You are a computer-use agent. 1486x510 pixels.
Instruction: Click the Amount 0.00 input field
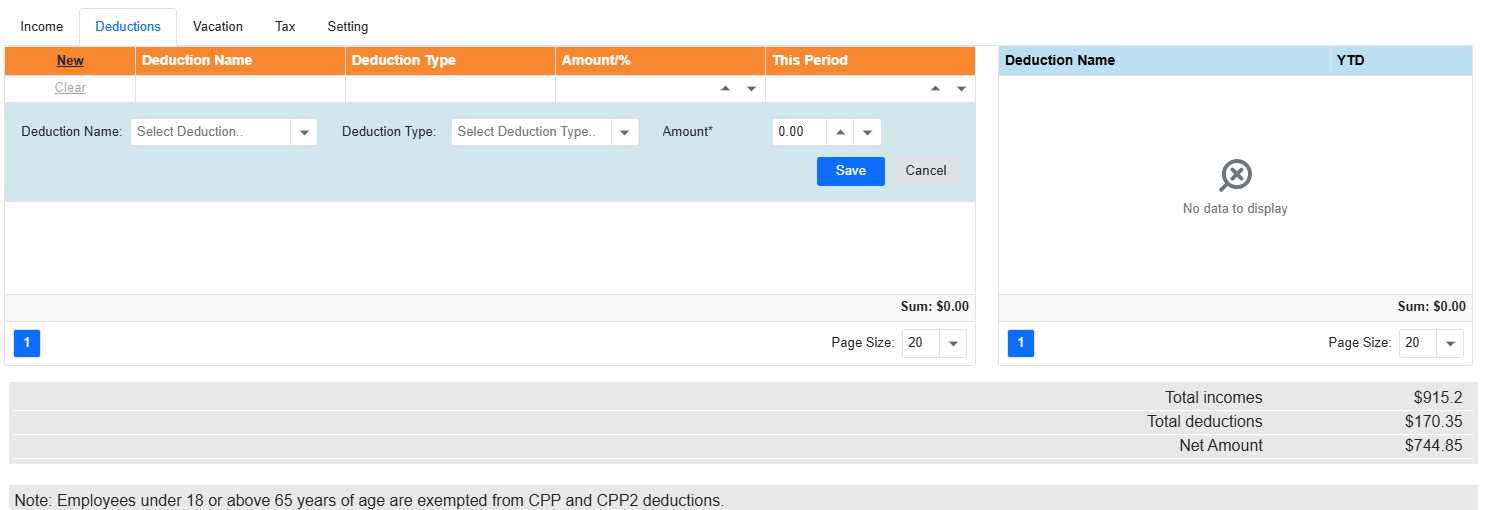point(800,132)
